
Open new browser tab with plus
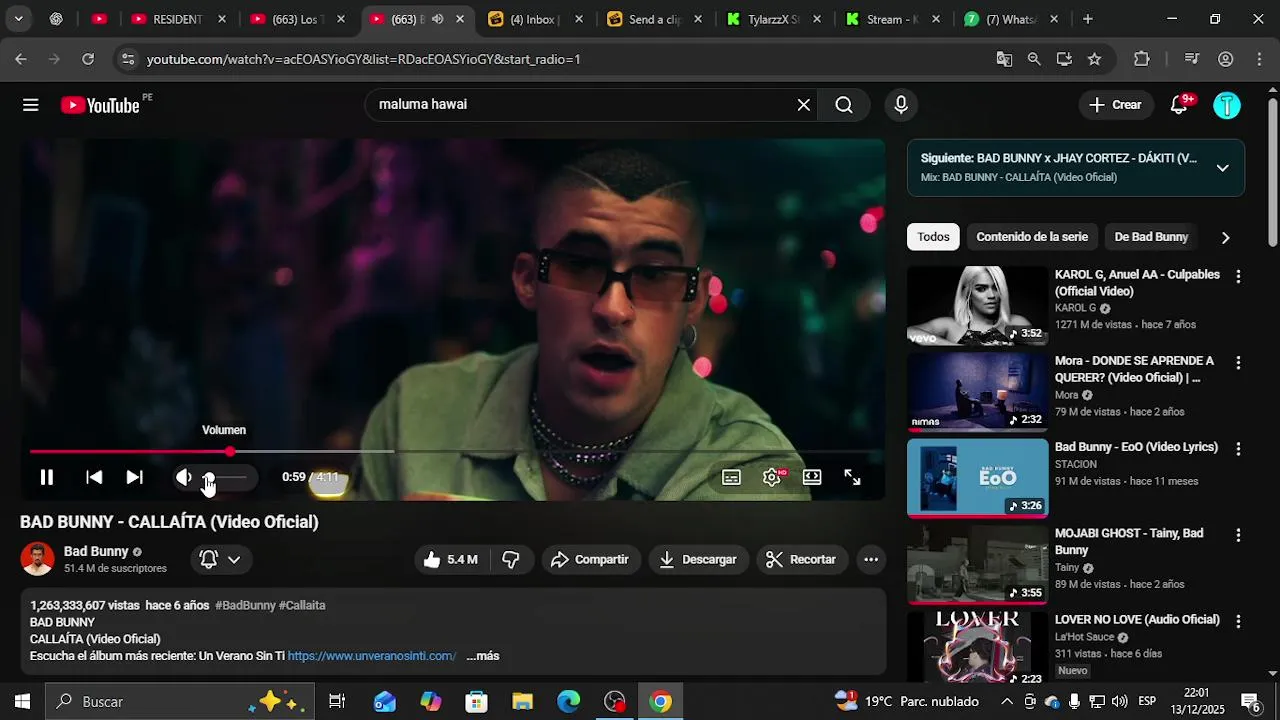(1088, 19)
